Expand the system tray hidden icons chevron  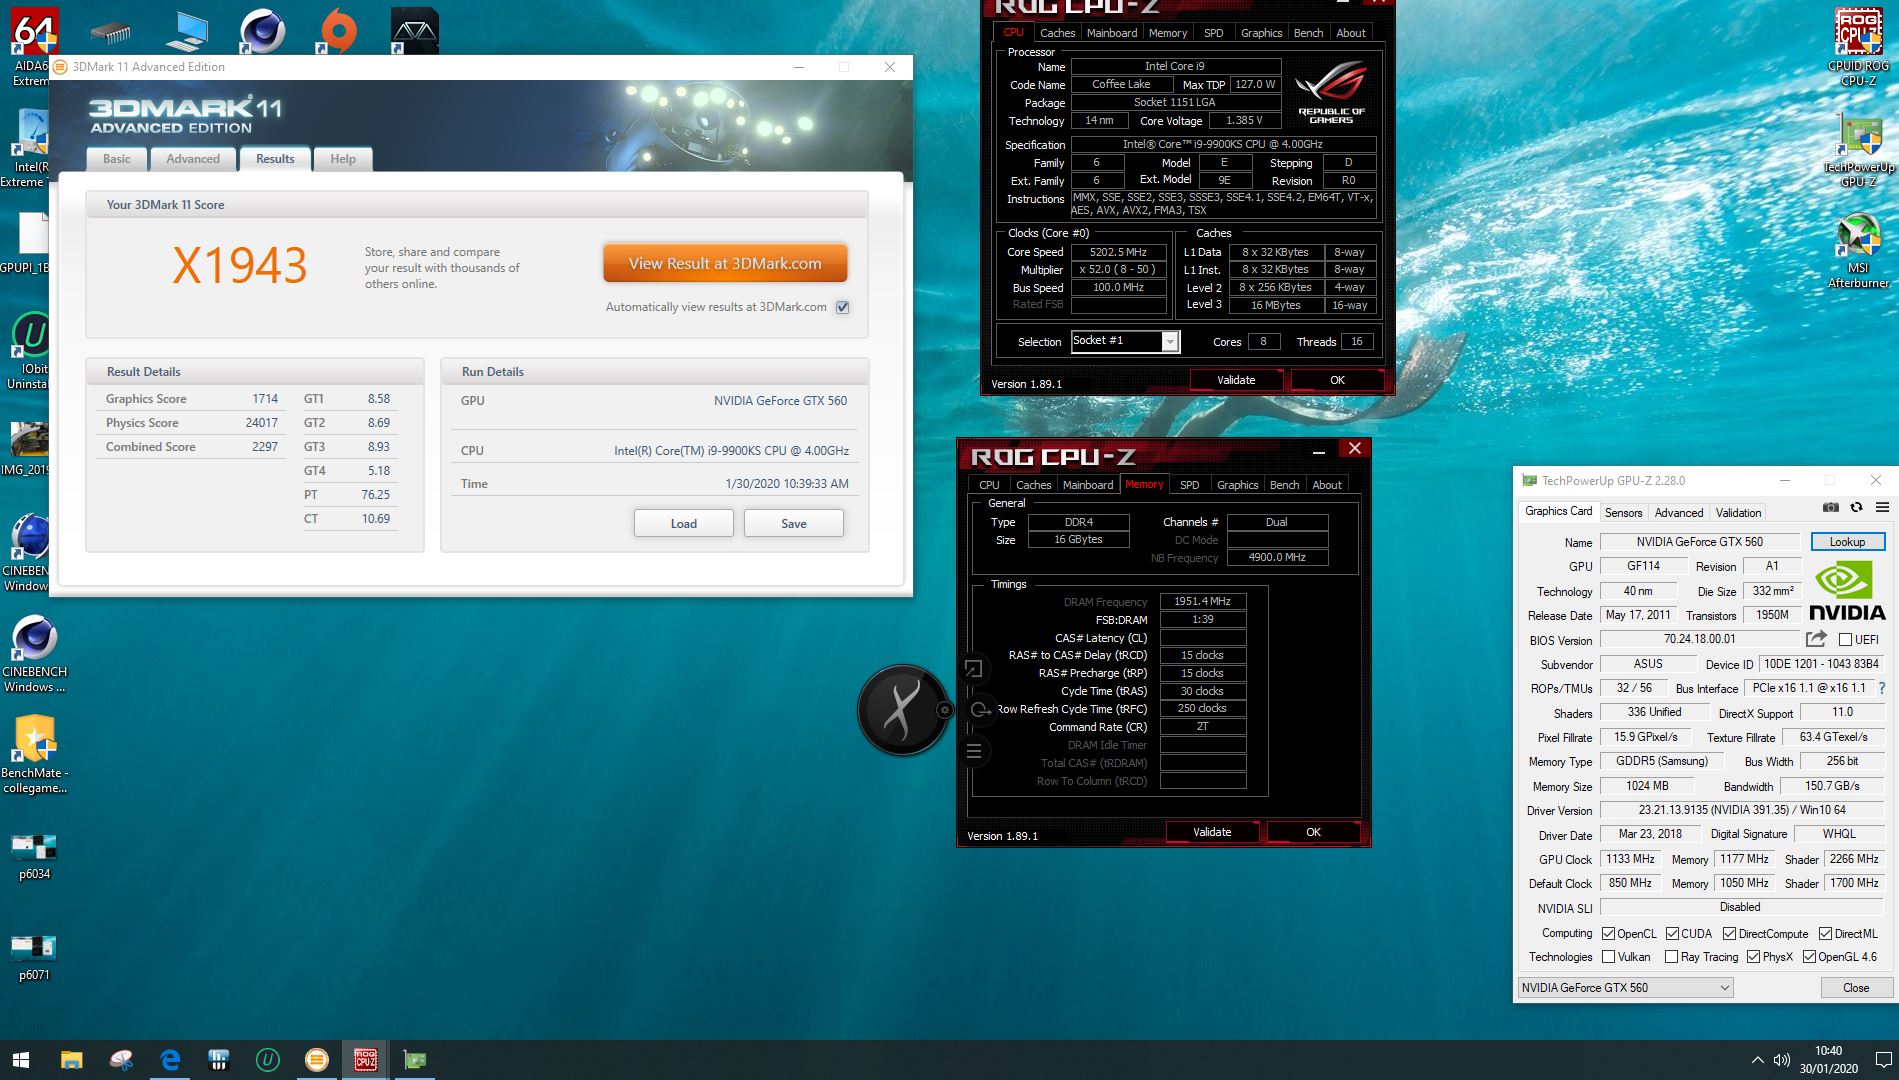click(x=1757, y=1060)
